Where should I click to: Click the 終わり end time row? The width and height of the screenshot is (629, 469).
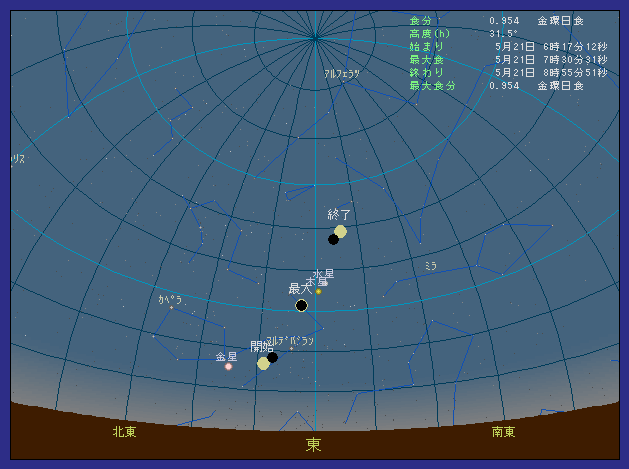(x=507, y=72)
